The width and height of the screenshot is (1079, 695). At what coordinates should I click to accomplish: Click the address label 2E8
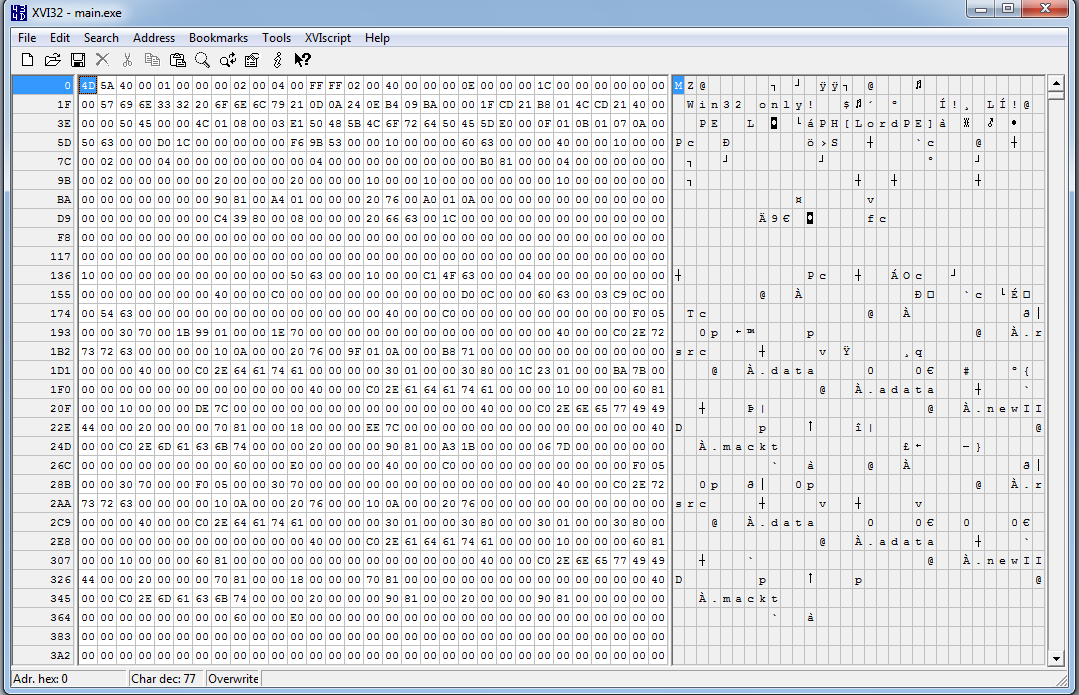61,542
